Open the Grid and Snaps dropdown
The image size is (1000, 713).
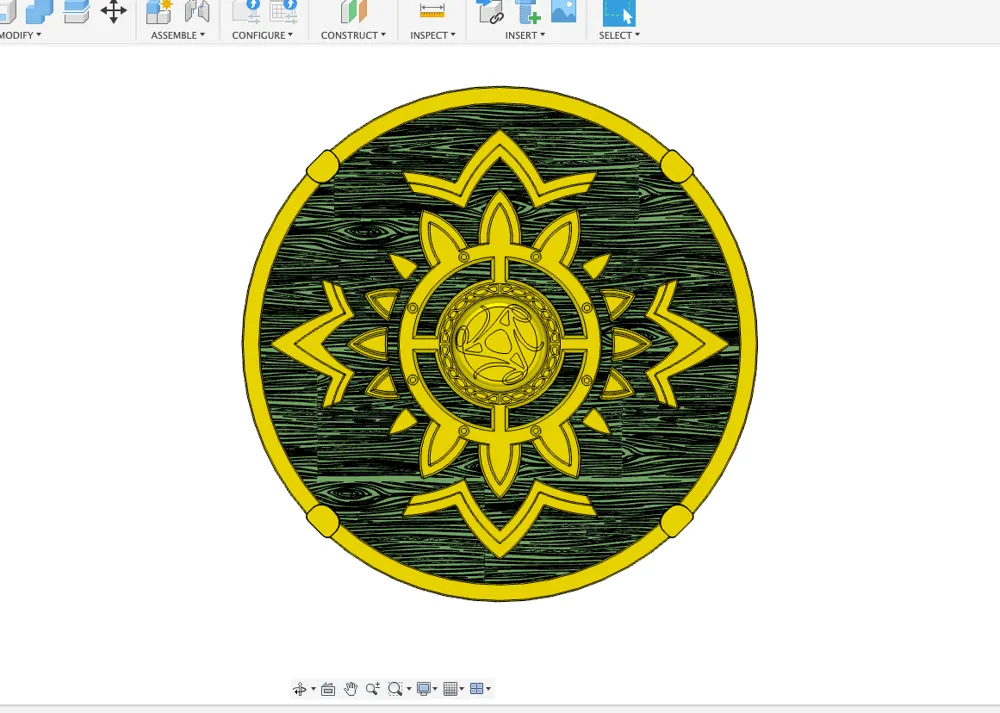coord(451,688)
